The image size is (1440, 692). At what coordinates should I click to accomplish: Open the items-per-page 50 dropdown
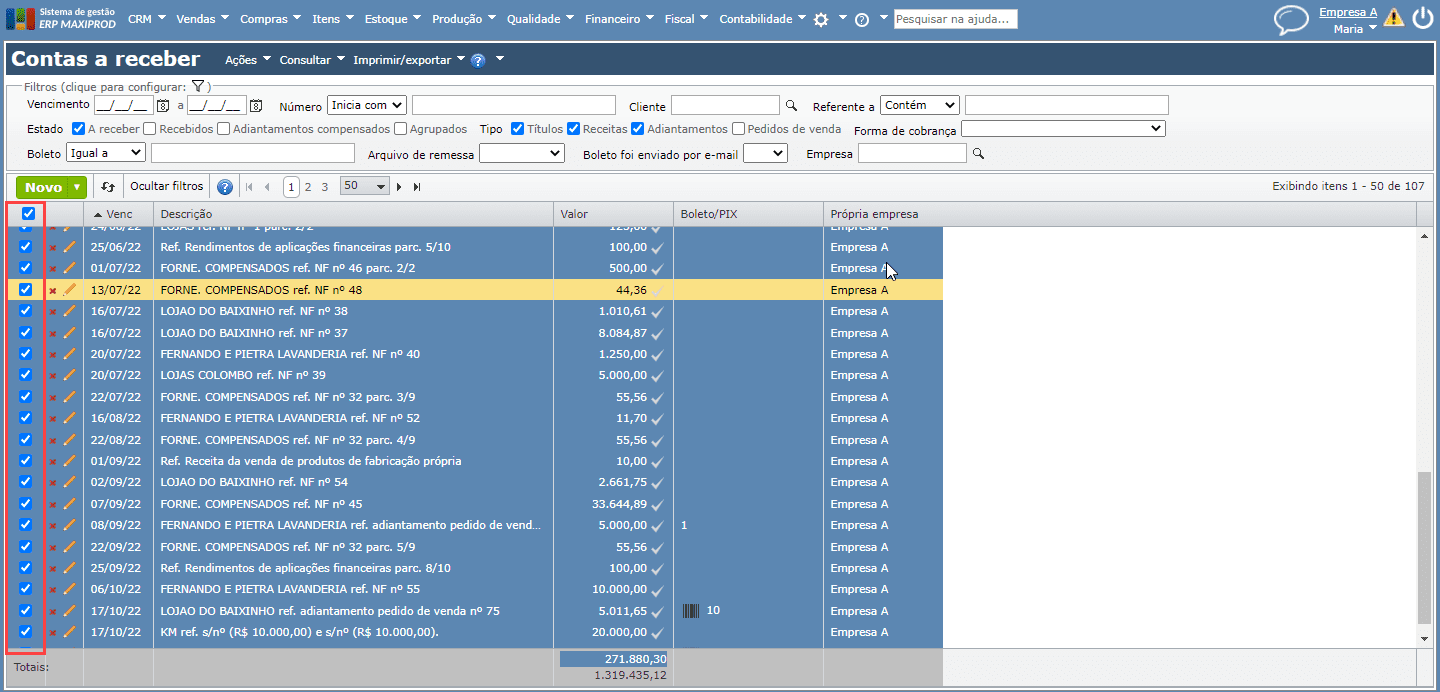click(x=365, y=187)
